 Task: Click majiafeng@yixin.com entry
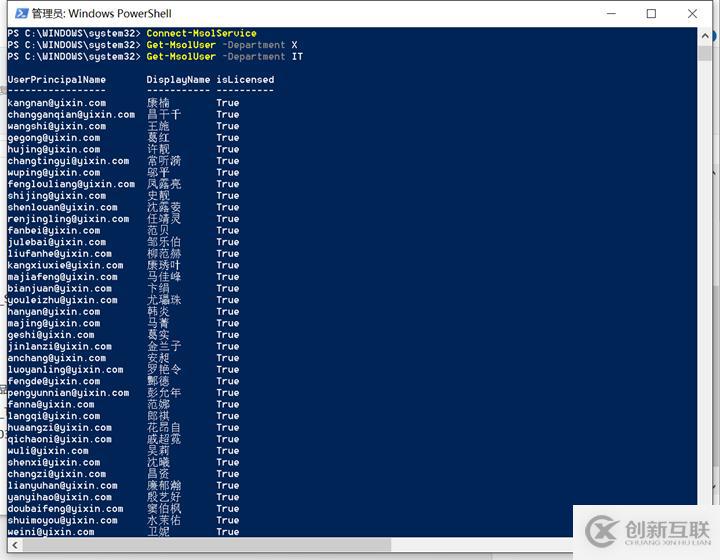click(x=62, y=277)
